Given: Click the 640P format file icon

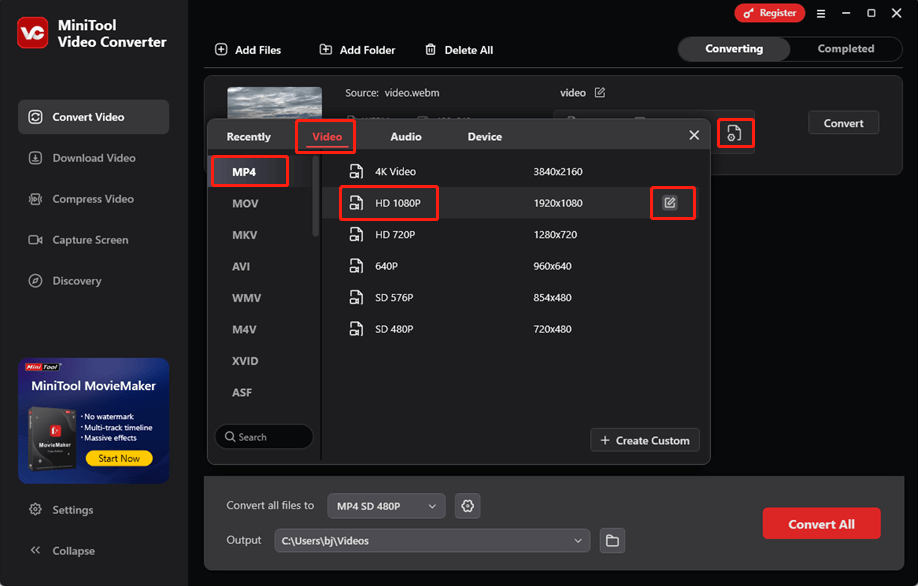Looking at the screenshot, I should (x=356, y=266).
